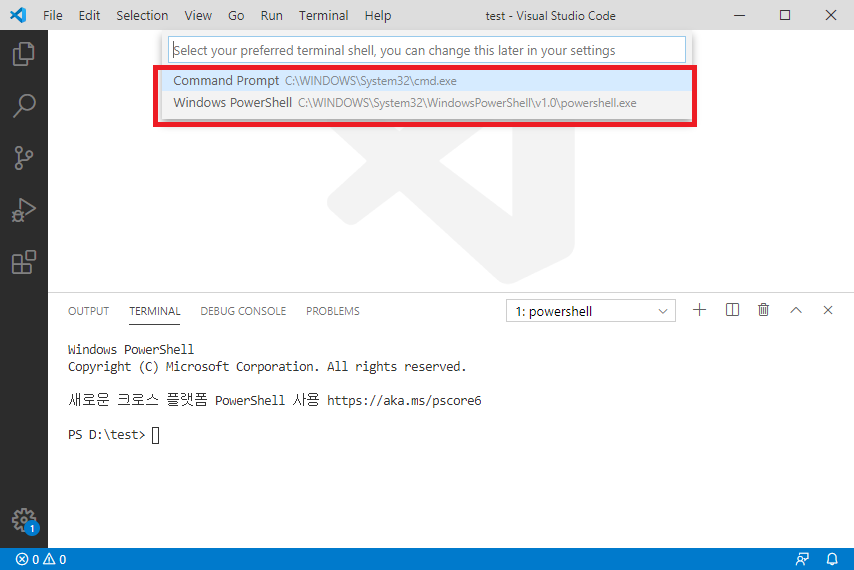The height and width of the screenshot is (570, 854).
Task: Open the Run and Debug view
Action: coord(23,210)
